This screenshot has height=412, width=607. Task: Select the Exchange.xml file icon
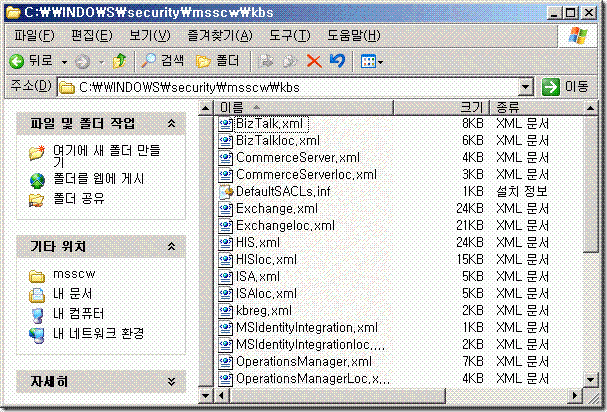[x=225, y=209]
